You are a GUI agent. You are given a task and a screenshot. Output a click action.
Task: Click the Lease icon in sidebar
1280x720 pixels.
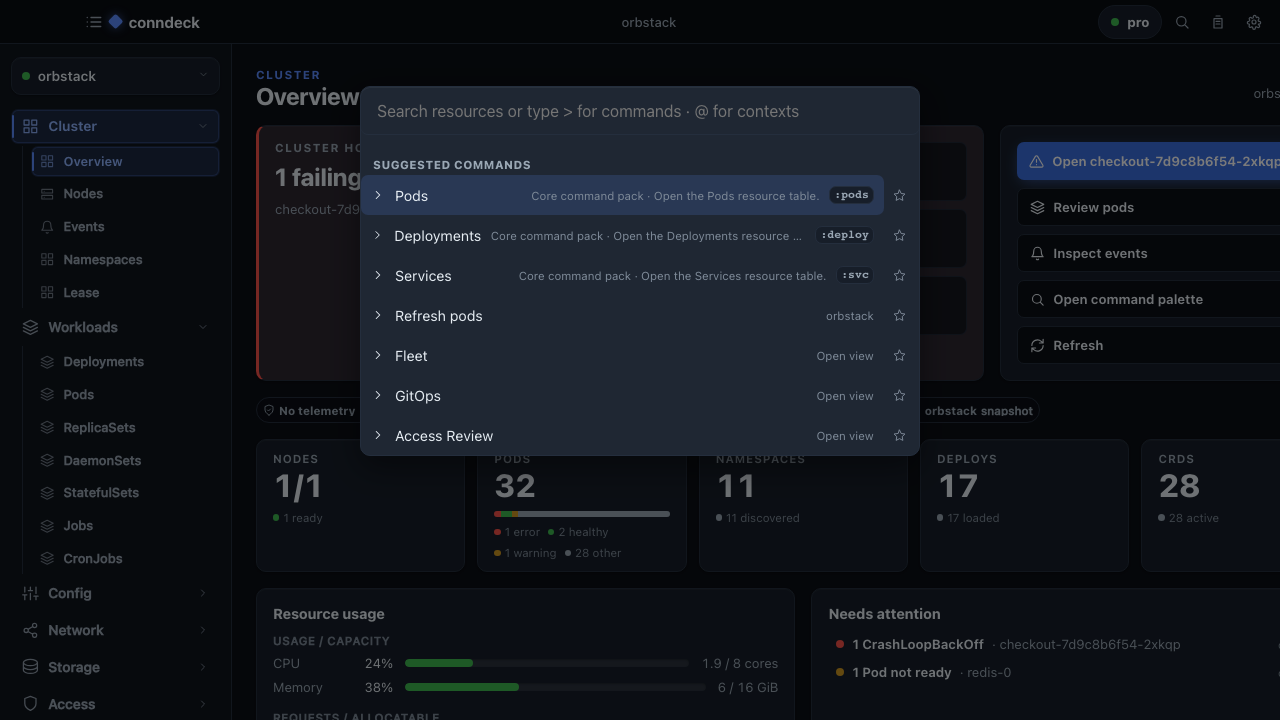pyautogui.click(x=47, y=293)
